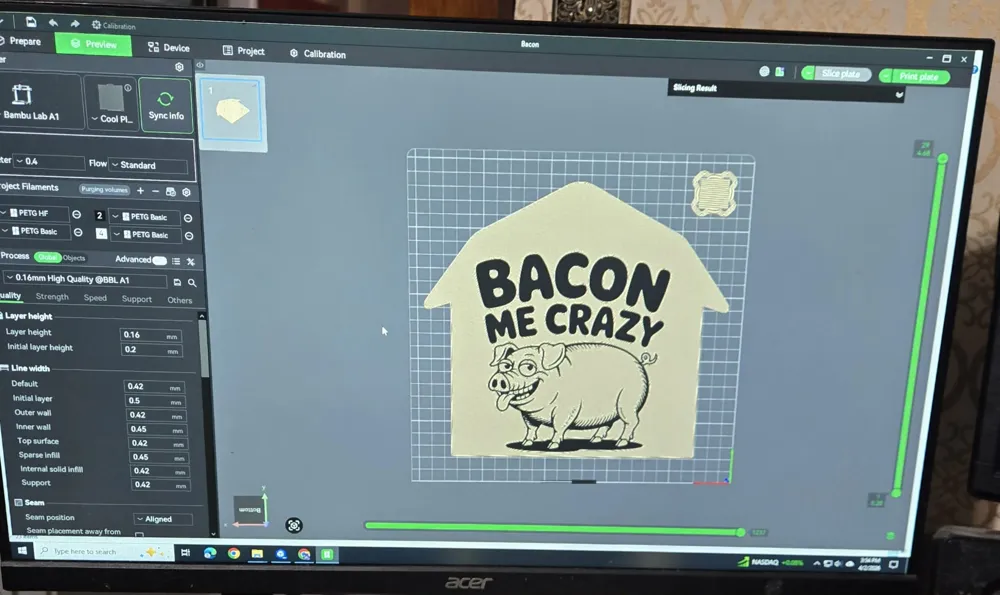Viewport: 1000px width, 595px height.
Task: Open filament 4 PETG Basic dropdown
Action: click(146, 235)
